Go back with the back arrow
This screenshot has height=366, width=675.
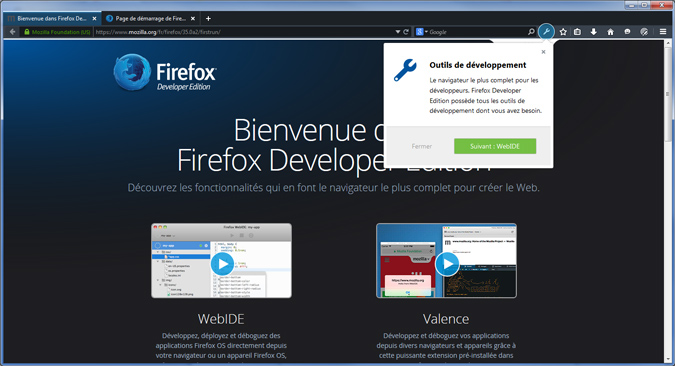click(12, 32)
